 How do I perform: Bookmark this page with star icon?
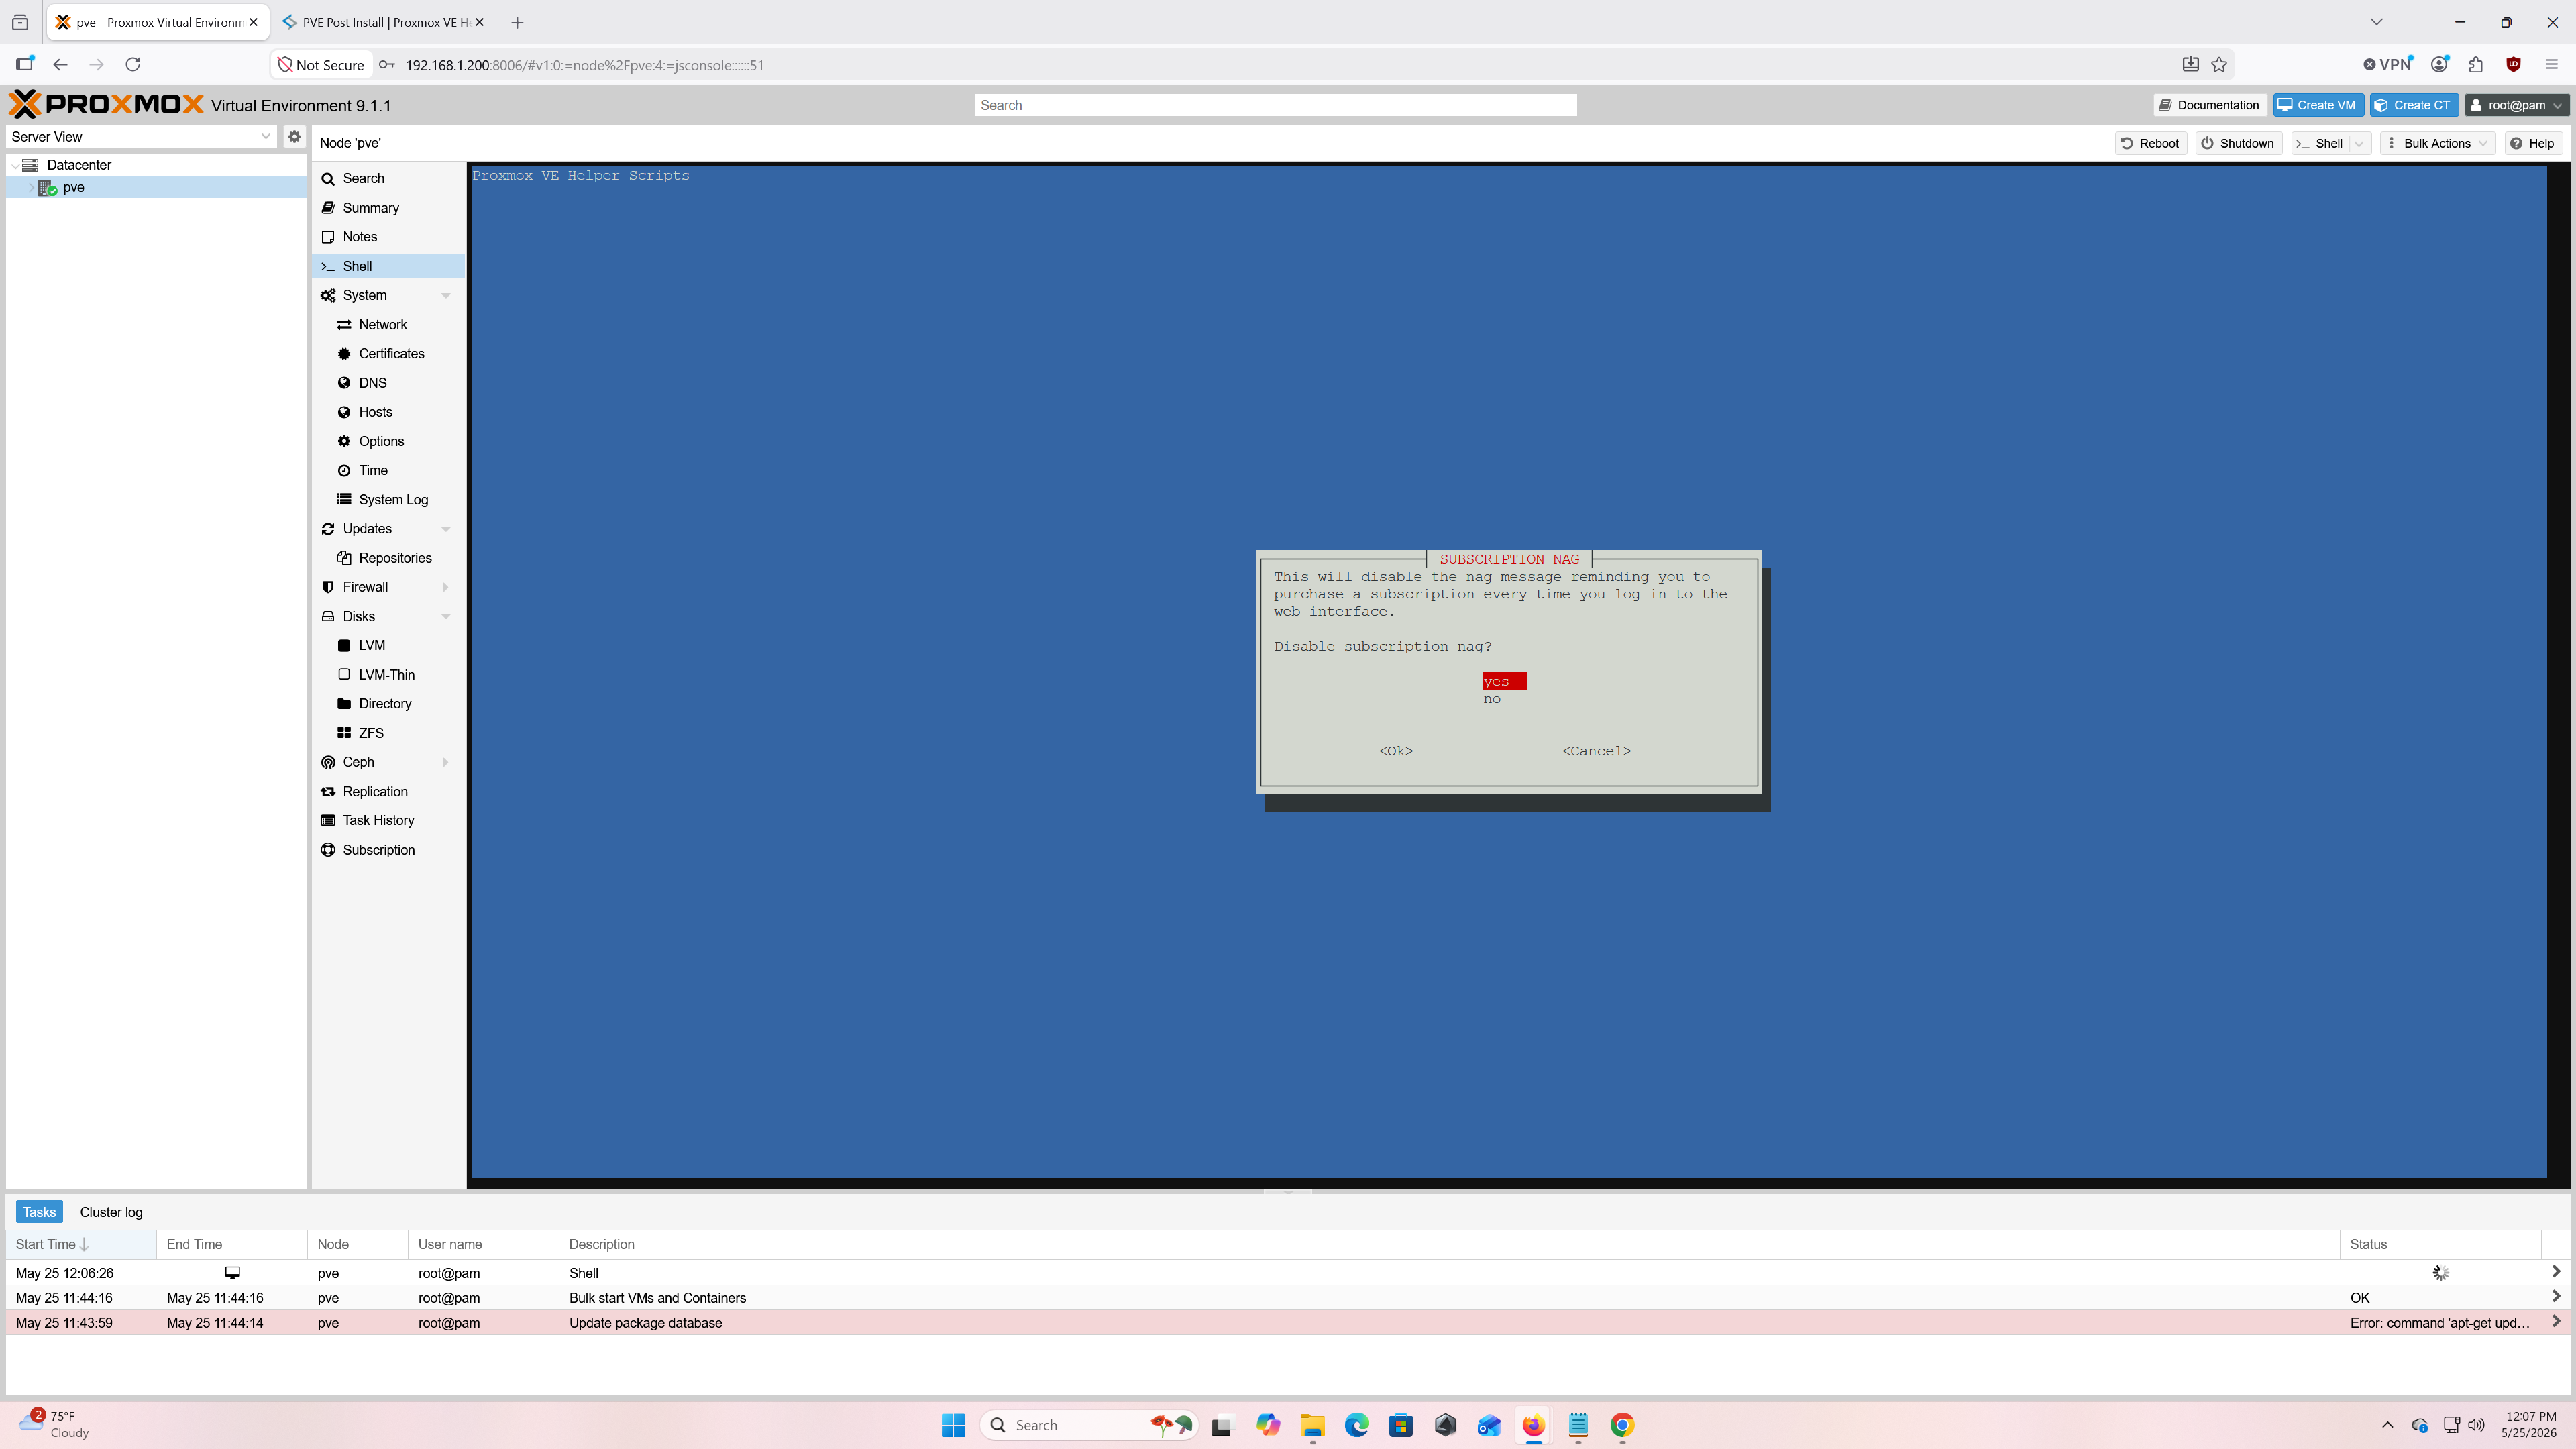pyautogui.click(x=2219, y=65)
